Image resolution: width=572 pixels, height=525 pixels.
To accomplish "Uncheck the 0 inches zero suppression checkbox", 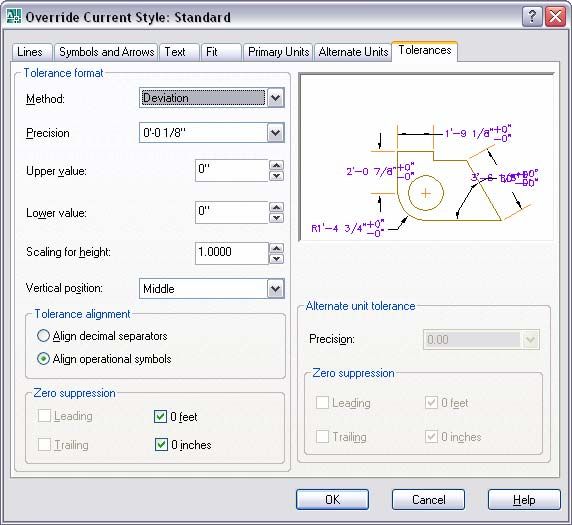I will point(161,444).
